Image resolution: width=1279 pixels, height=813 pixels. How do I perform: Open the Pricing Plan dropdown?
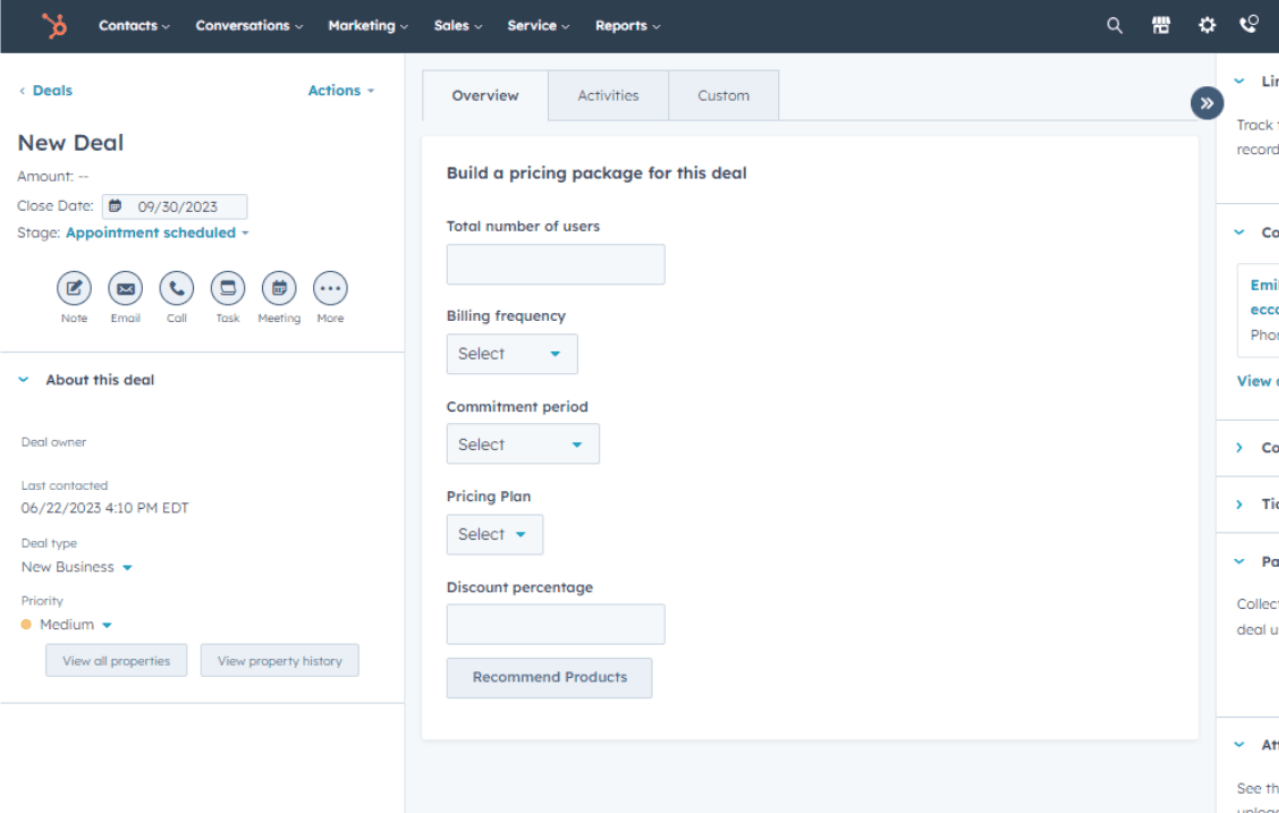494,535
